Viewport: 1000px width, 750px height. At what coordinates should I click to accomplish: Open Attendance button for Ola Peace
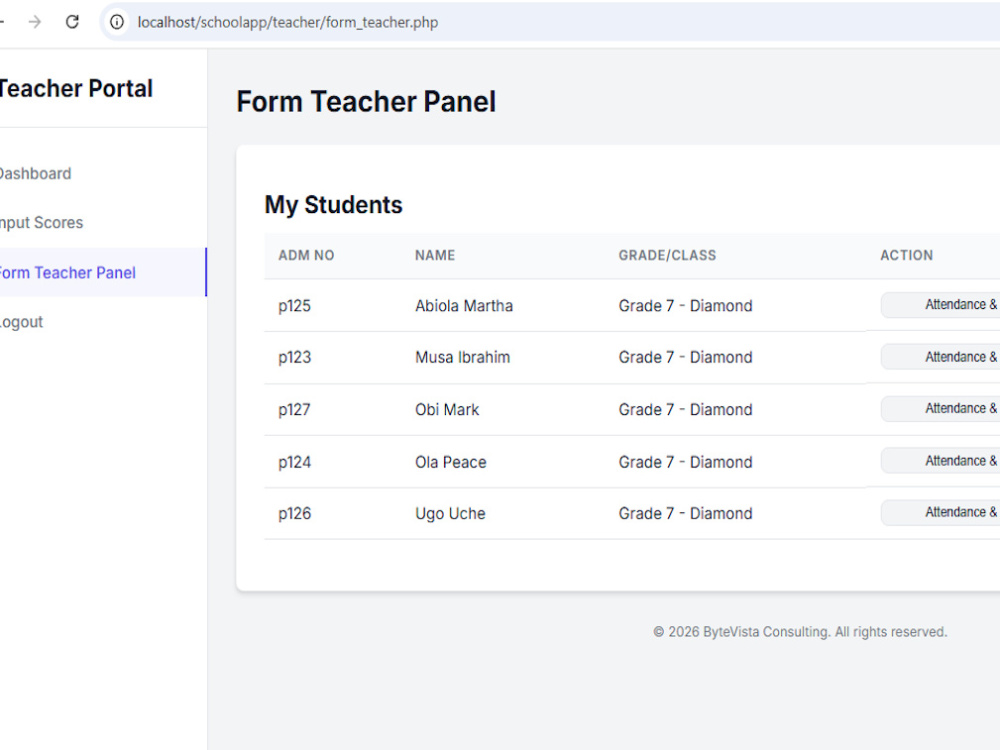pos(940,461)
